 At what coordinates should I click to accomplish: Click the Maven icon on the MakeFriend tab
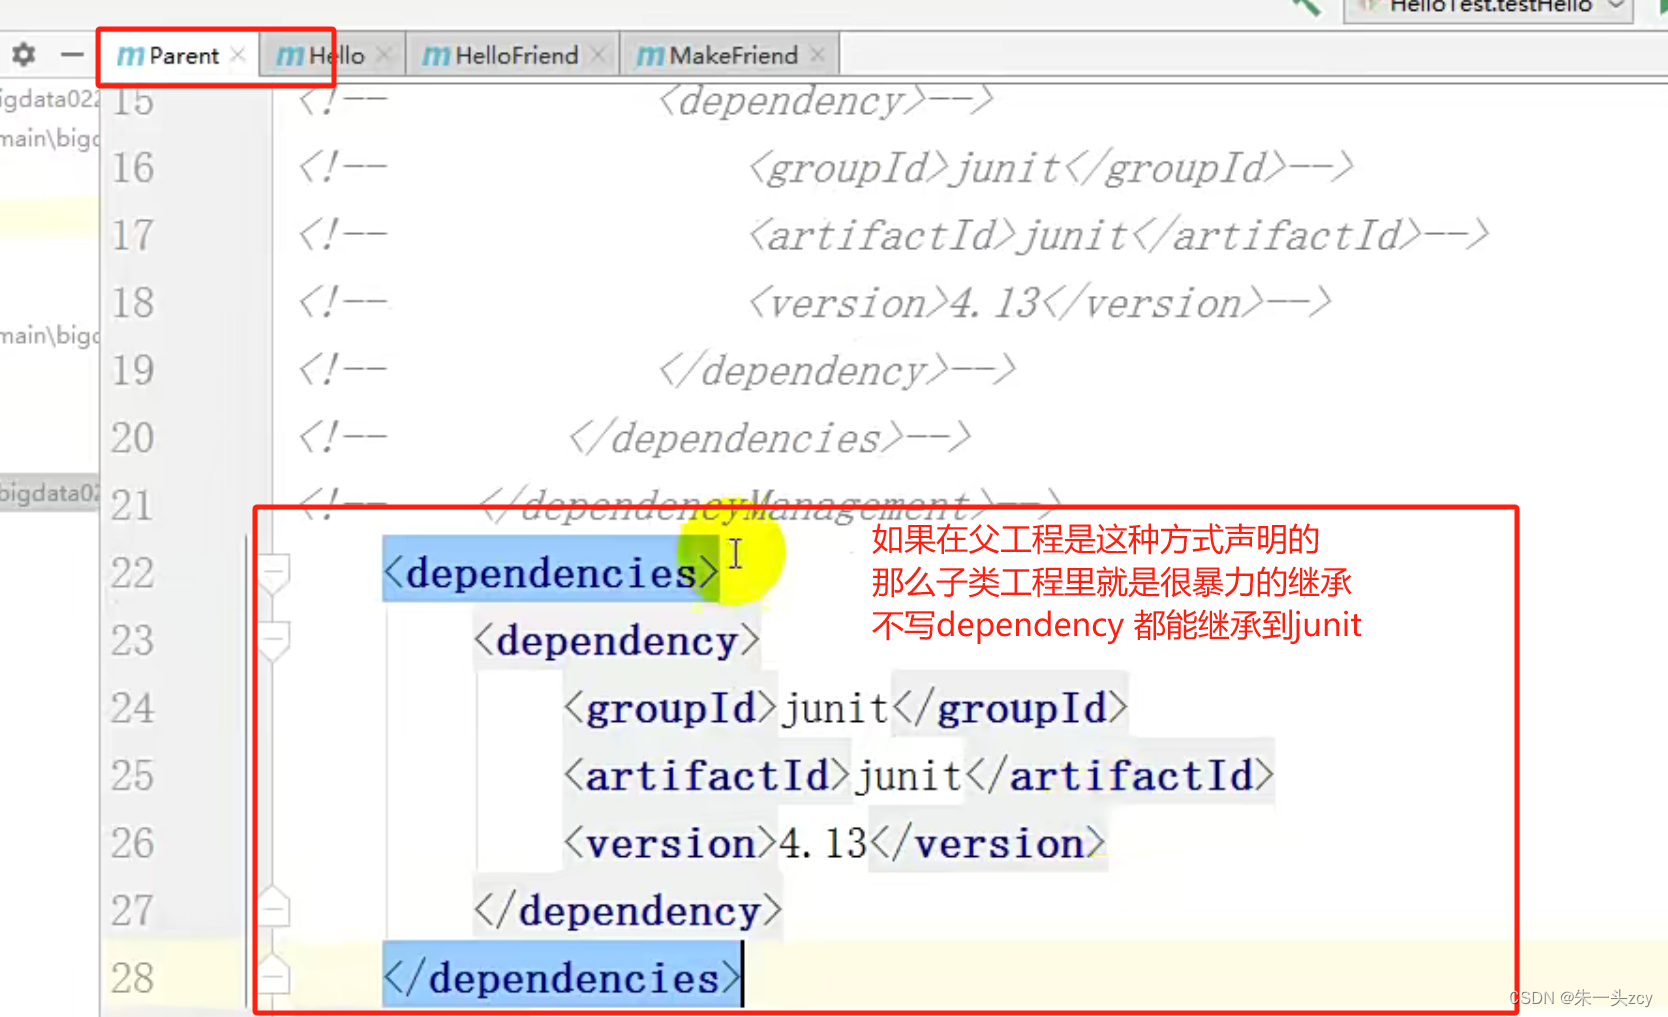click(650, 56)
